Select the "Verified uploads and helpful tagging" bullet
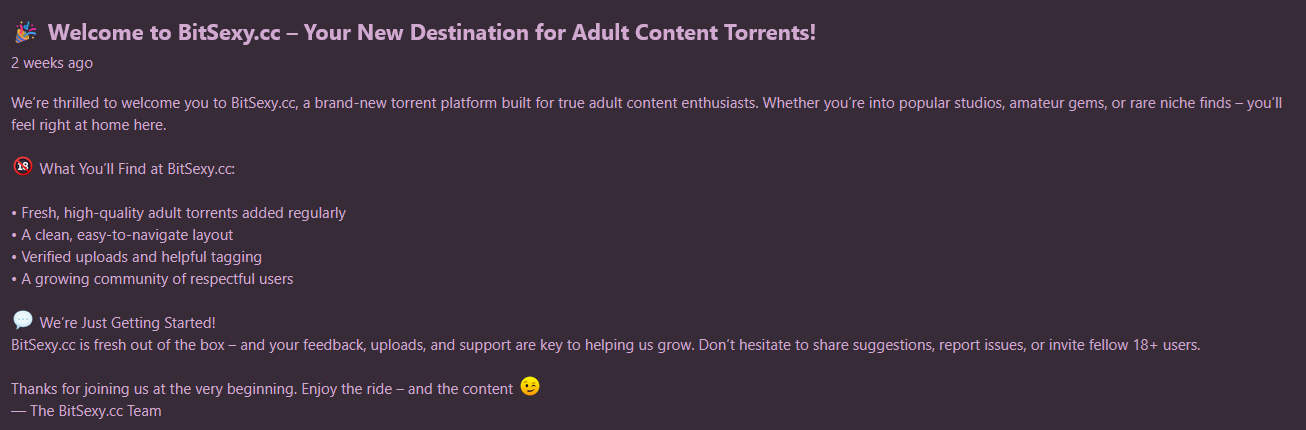Screen dimensions: 1306x430 tap(141, 257)
